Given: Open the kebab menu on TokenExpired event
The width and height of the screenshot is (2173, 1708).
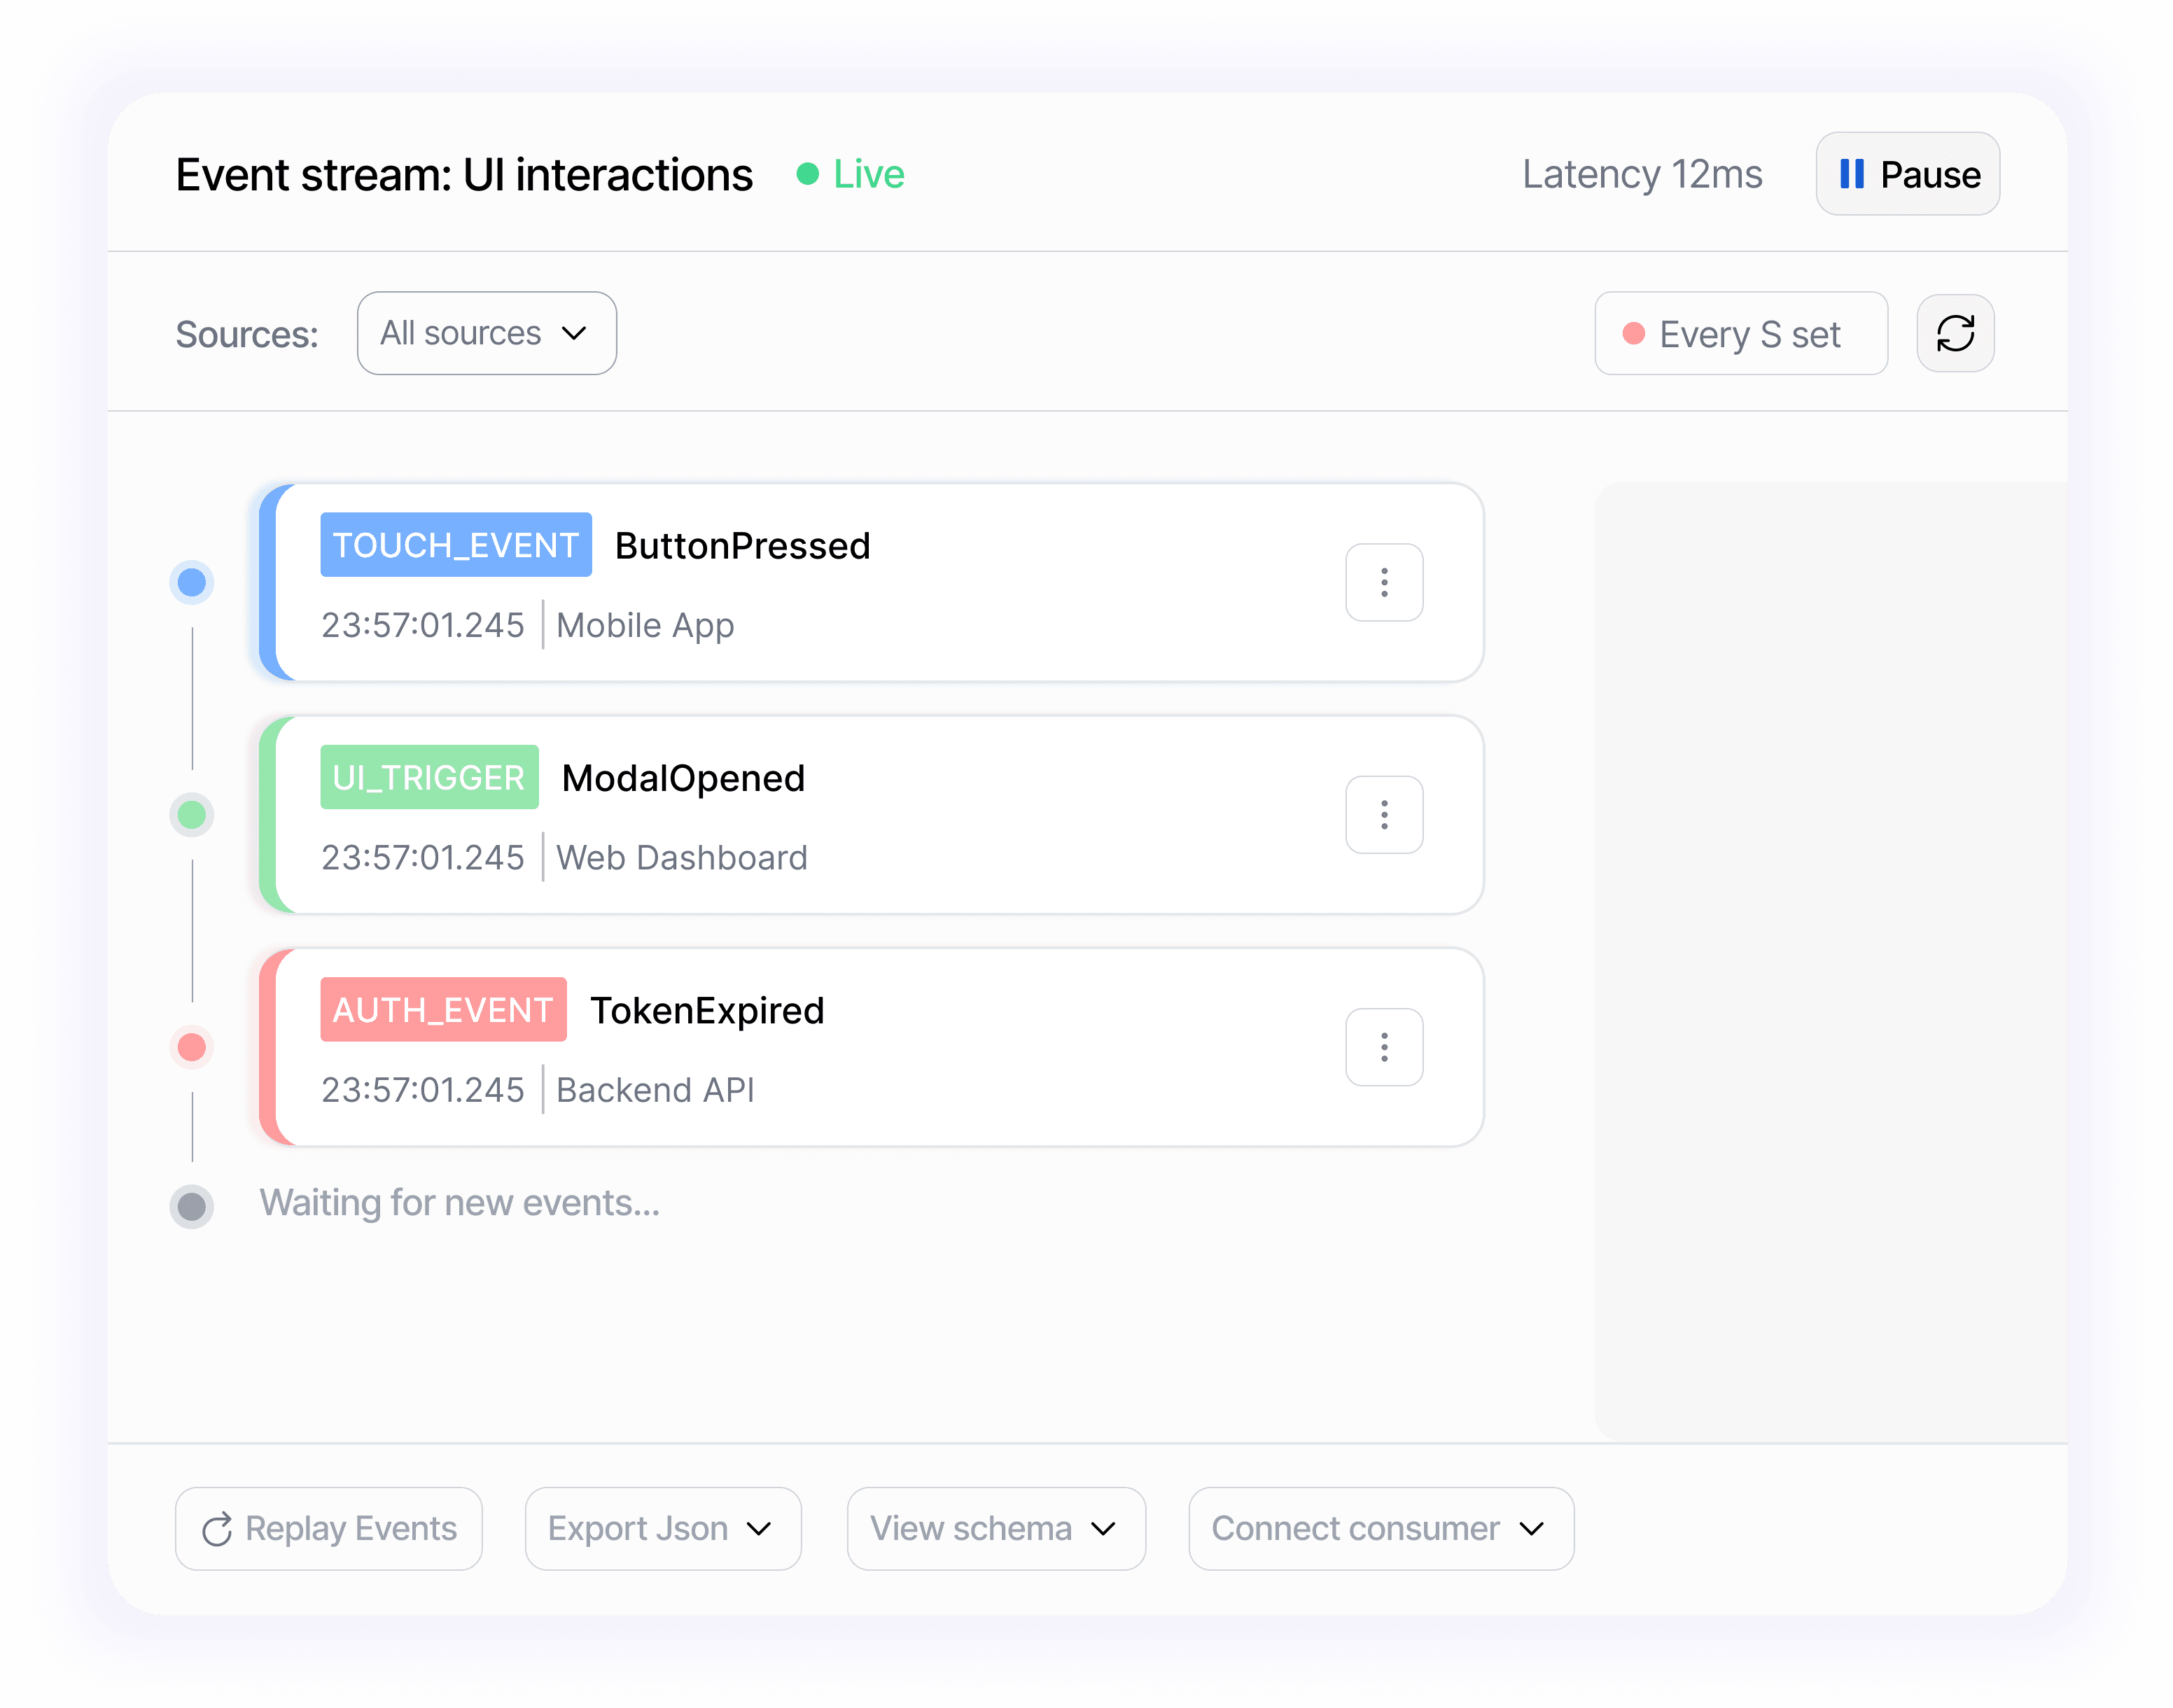Looking at the screenshot, I should click(x=1384, y=1047).
